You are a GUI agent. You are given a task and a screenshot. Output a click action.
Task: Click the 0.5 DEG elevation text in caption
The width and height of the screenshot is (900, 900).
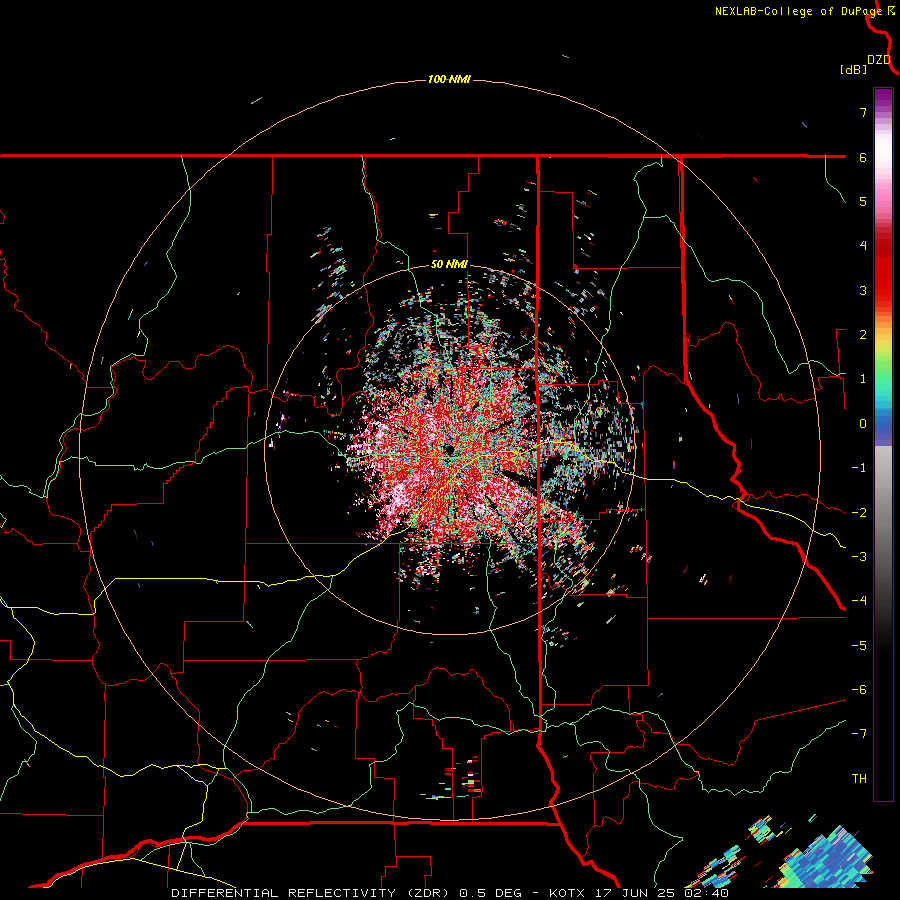[x=491, y=893]
